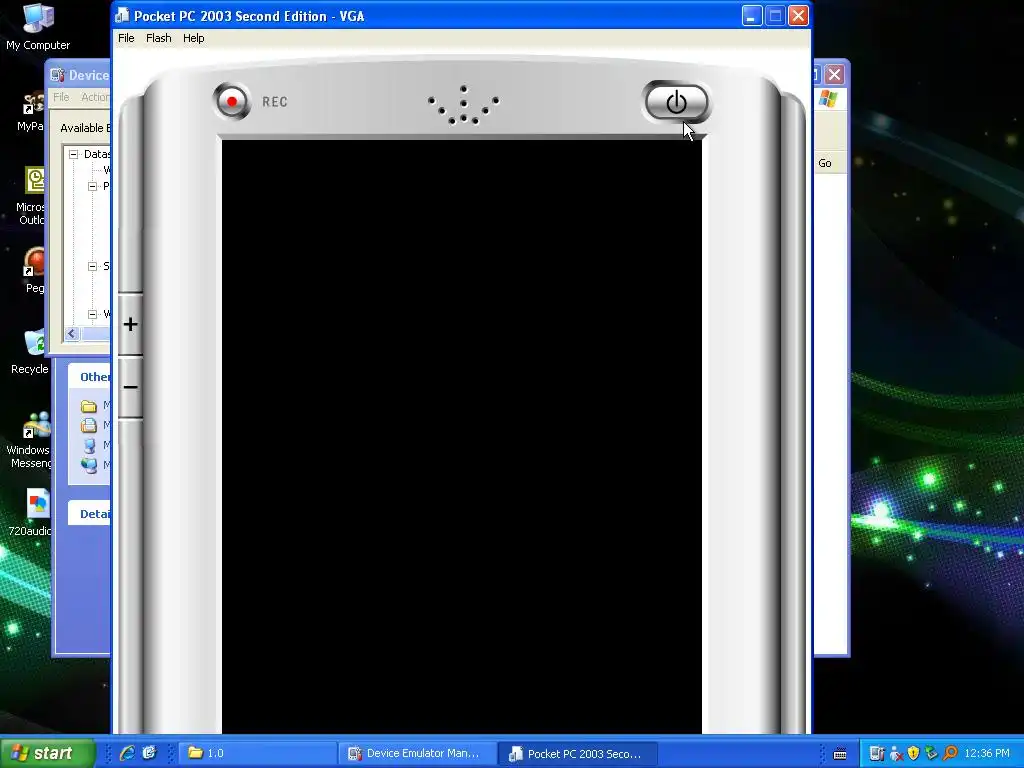Close the background Explorer window
Image resolution: width=1024 pixels, height=768 pixels.
coord(834,74)
